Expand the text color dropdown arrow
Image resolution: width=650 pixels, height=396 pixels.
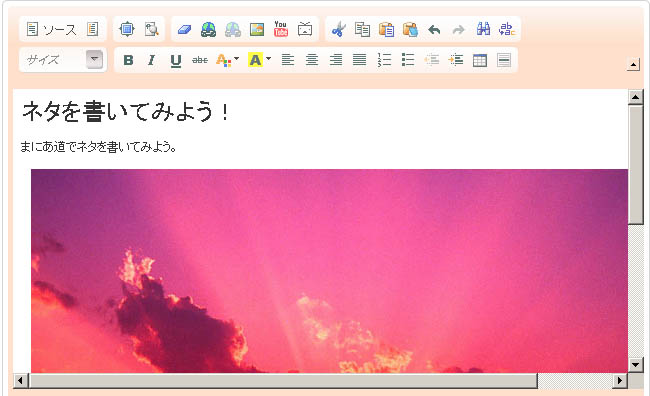[237, 59]
